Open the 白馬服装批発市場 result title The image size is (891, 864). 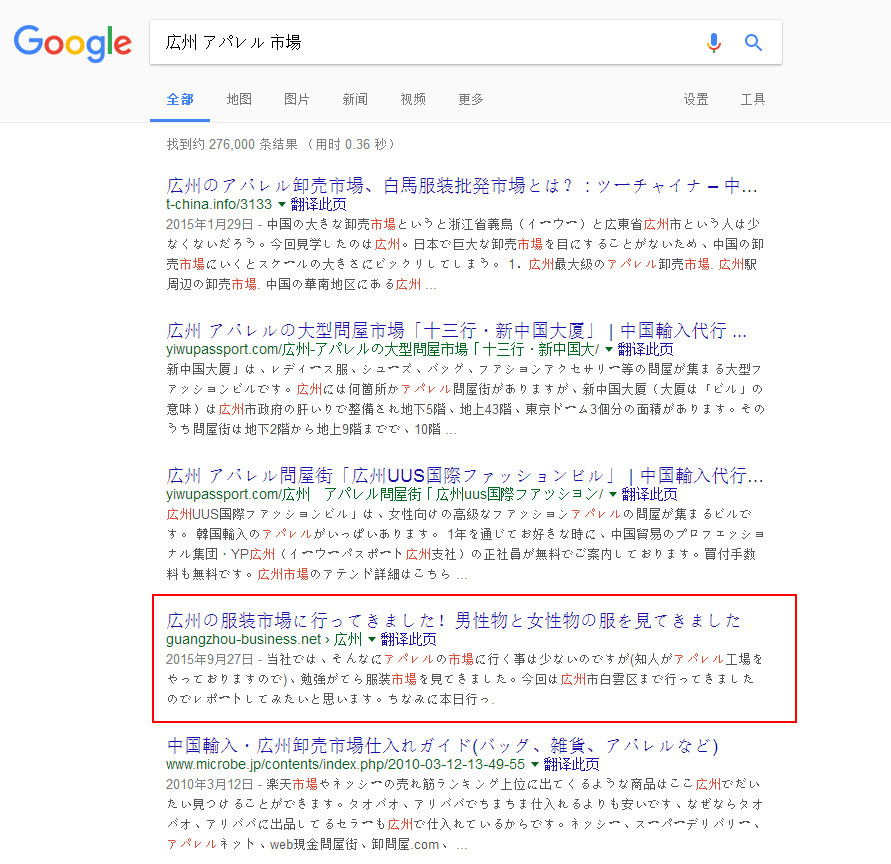(x=462, y=185)
